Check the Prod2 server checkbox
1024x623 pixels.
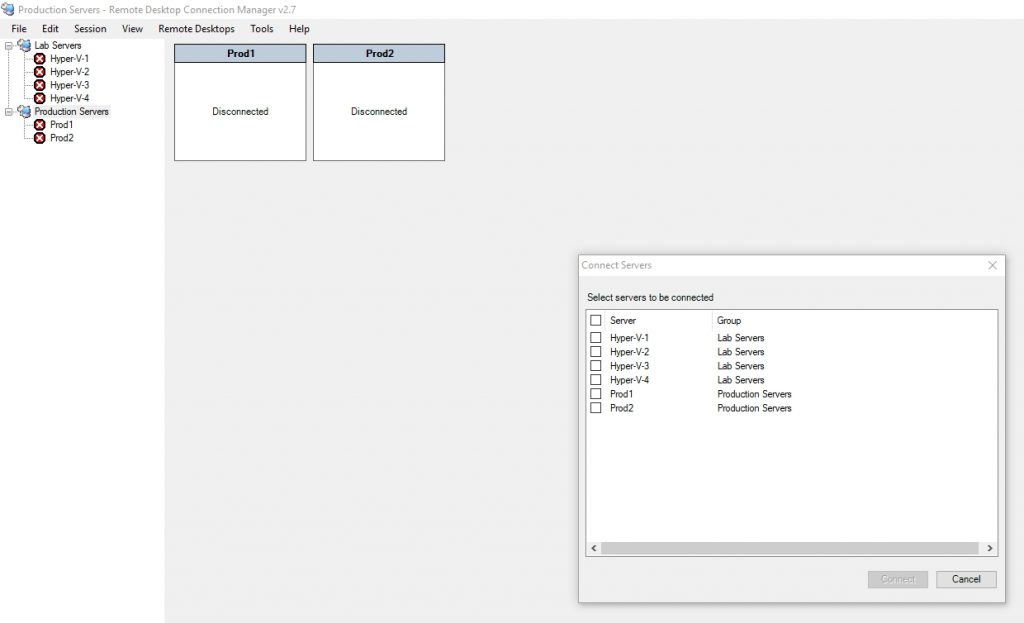596,408
